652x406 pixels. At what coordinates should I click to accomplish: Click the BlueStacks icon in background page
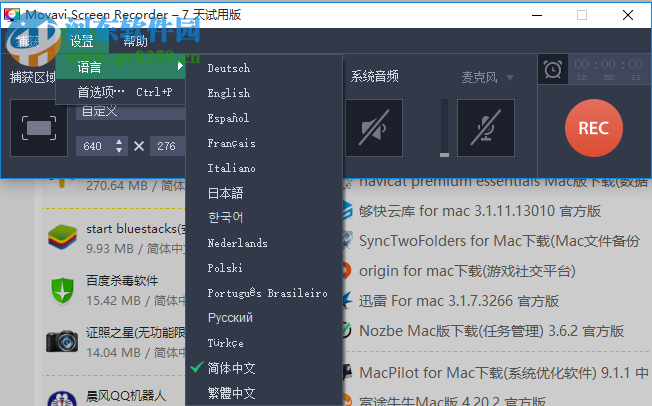point(62,237)
